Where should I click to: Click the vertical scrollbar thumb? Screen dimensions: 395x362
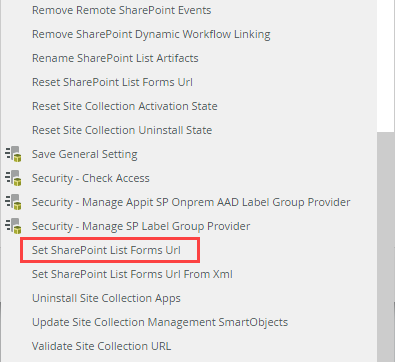[x=386, y=247]
